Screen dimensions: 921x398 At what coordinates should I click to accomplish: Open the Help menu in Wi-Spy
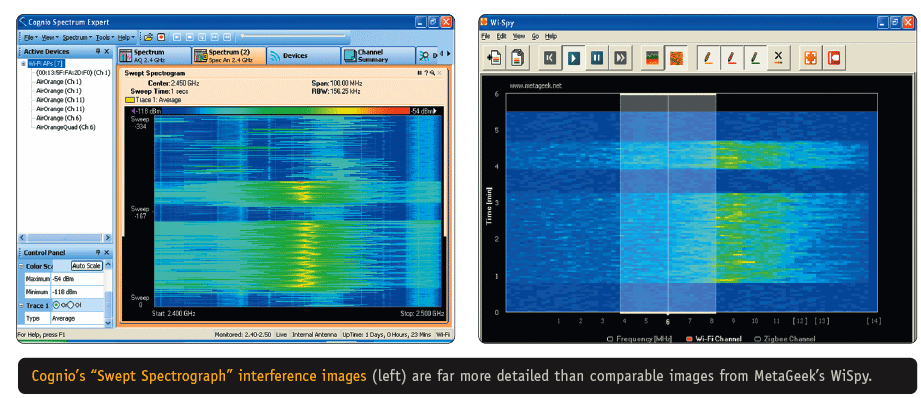point(550,36)
